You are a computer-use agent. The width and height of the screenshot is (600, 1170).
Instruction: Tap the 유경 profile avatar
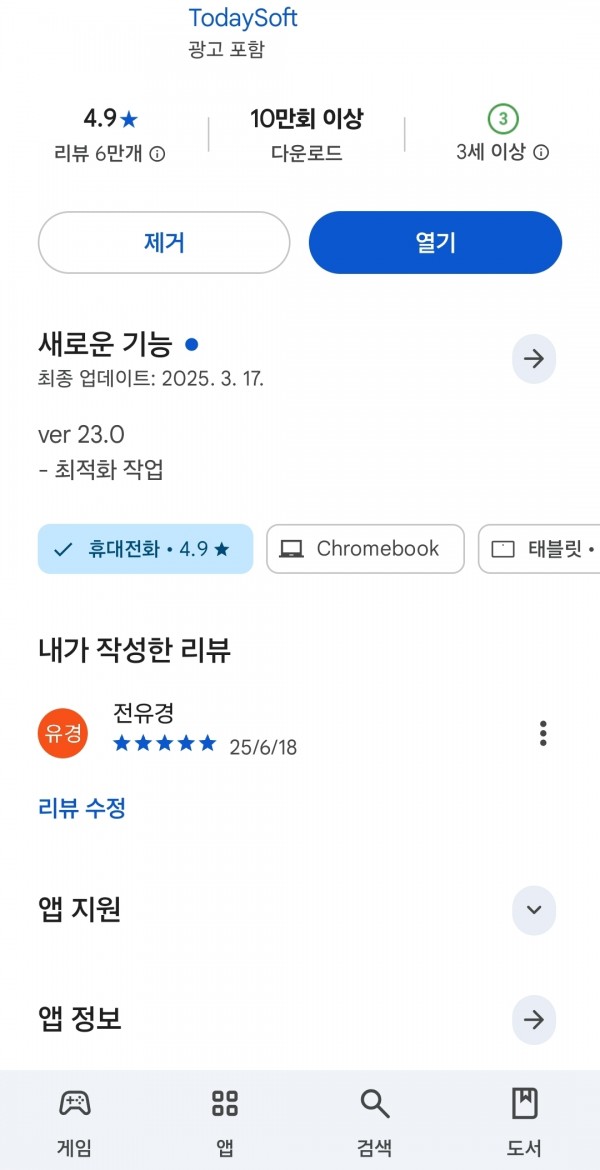pos(63,733)
